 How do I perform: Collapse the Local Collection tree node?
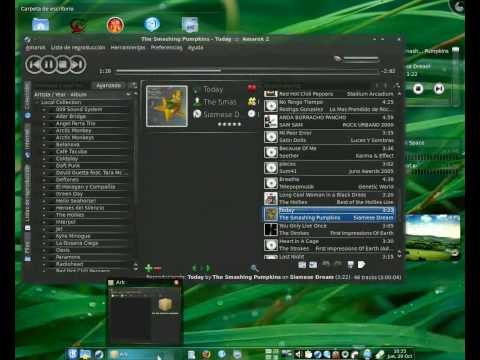37,102
